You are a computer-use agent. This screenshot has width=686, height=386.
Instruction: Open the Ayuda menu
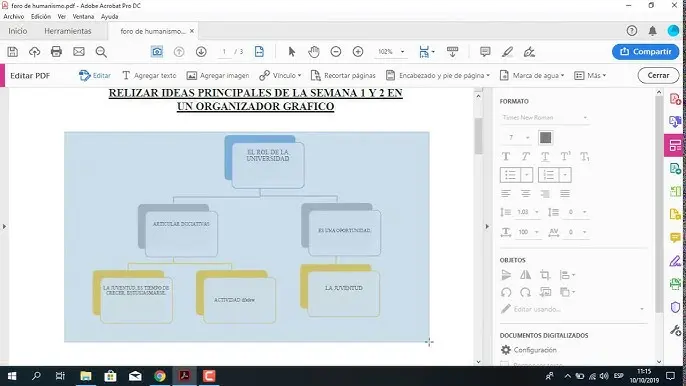click(x=109, y=17)
